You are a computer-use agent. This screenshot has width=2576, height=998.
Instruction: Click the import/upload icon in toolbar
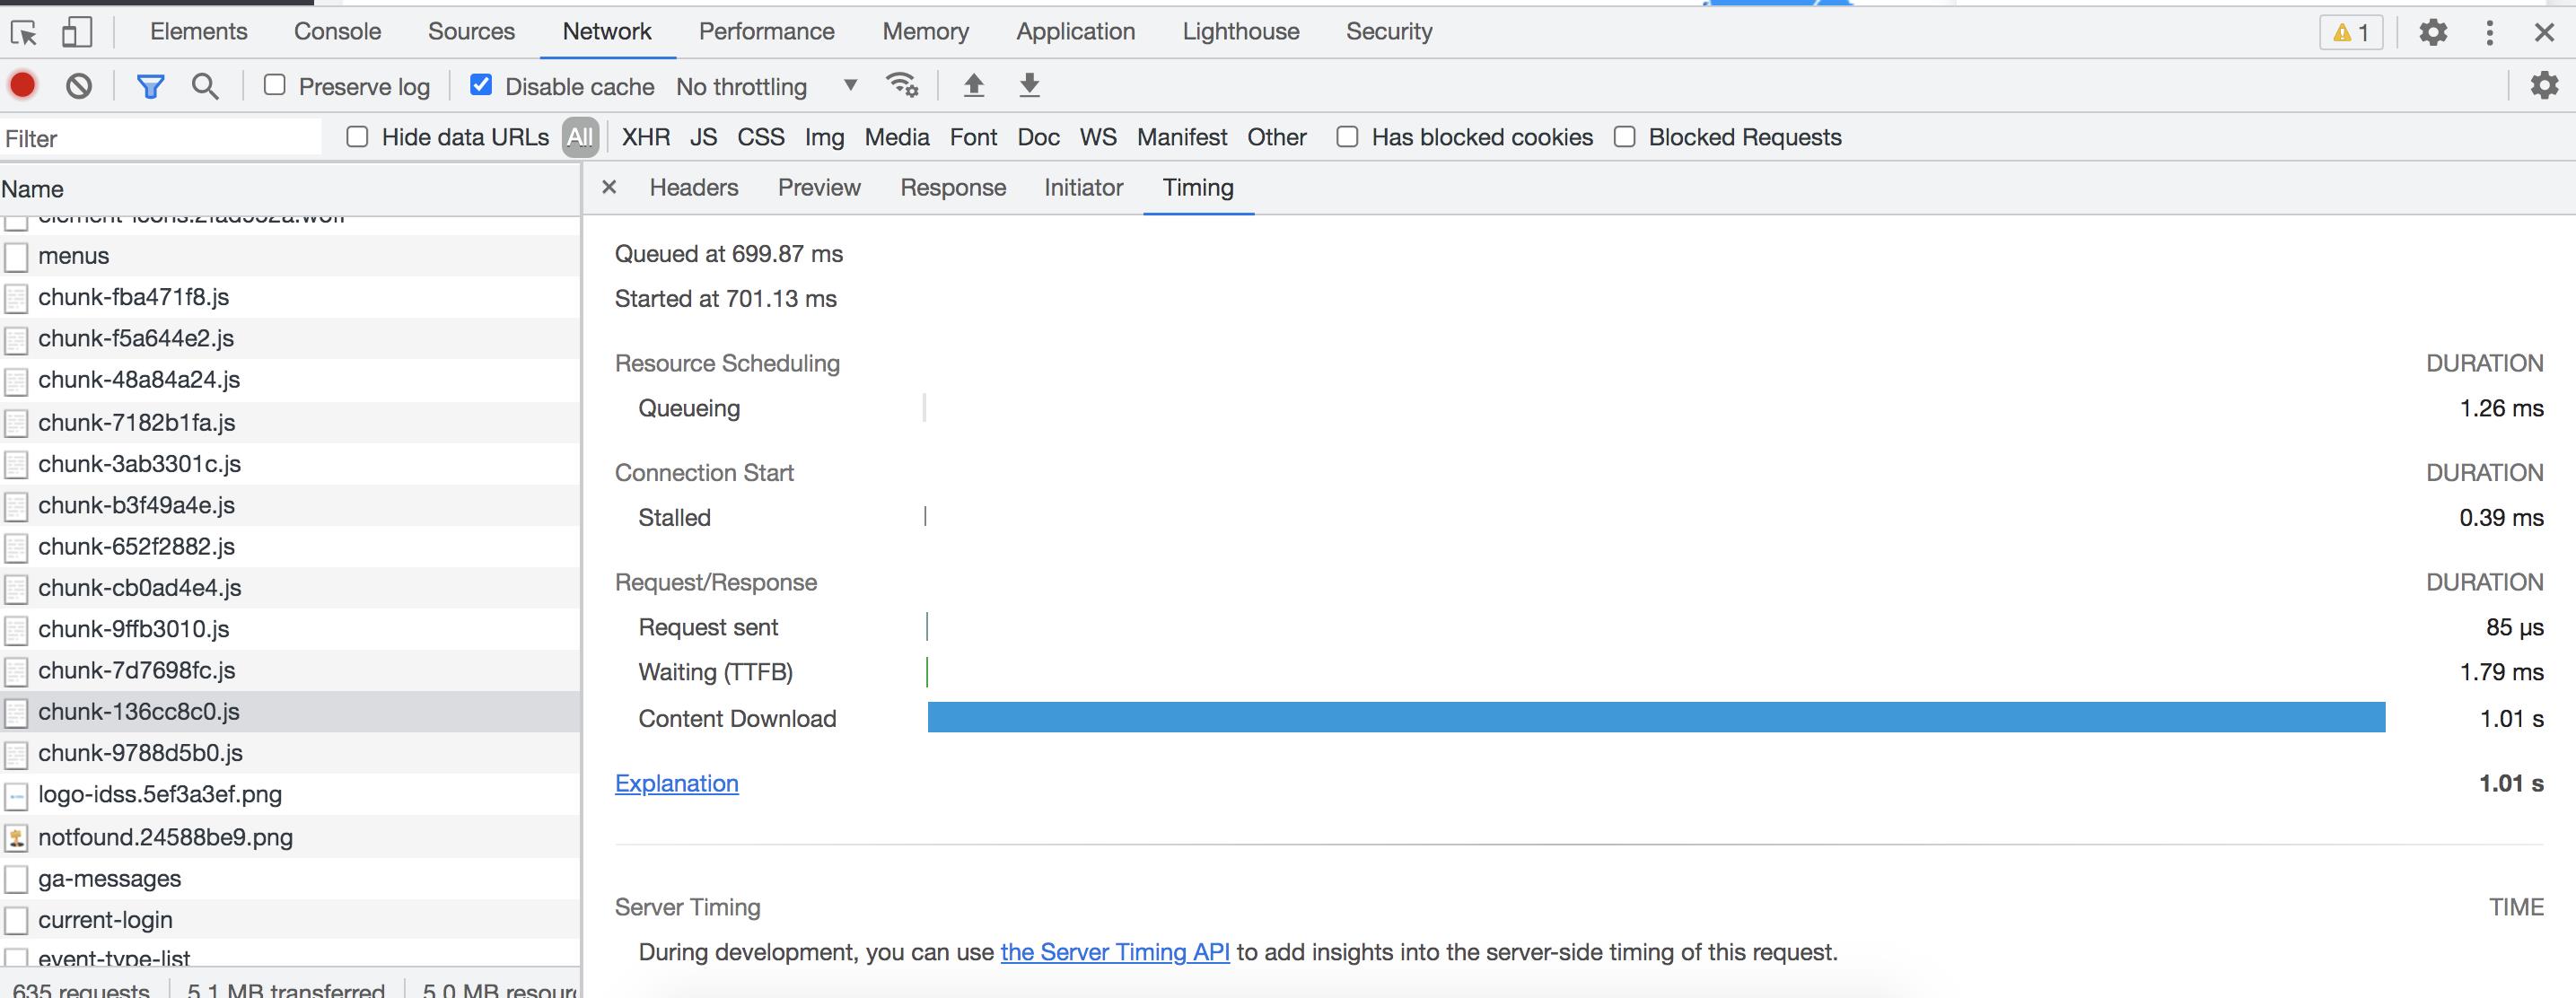[974, 85]
